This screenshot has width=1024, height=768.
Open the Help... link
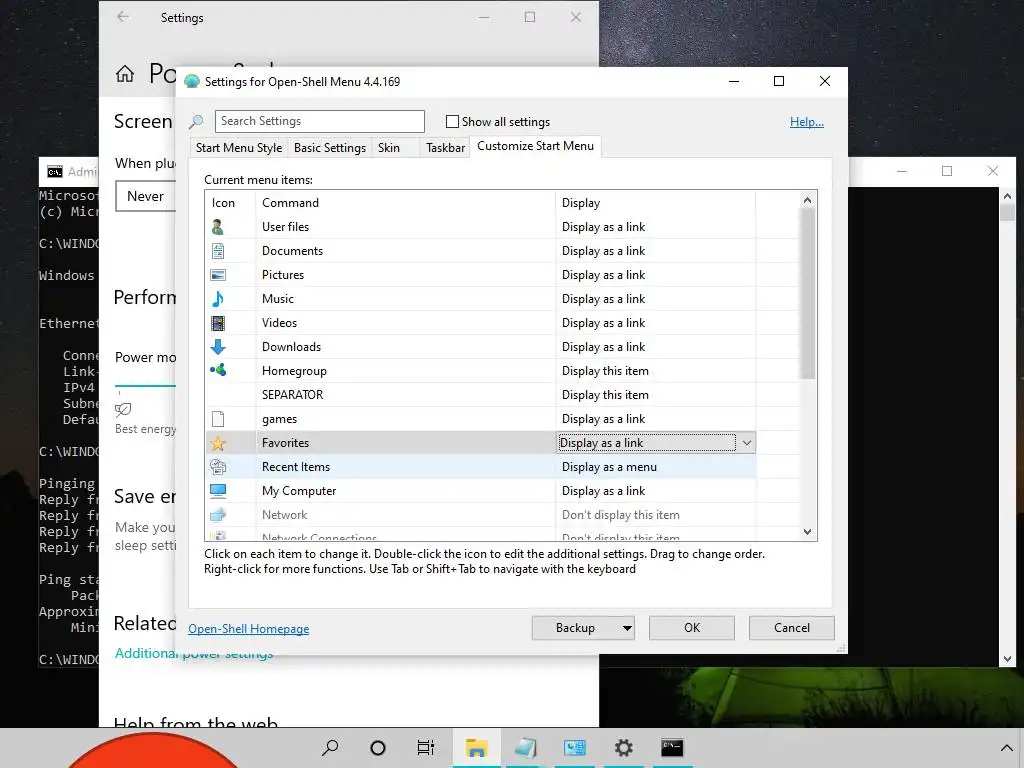click(807, 122)
